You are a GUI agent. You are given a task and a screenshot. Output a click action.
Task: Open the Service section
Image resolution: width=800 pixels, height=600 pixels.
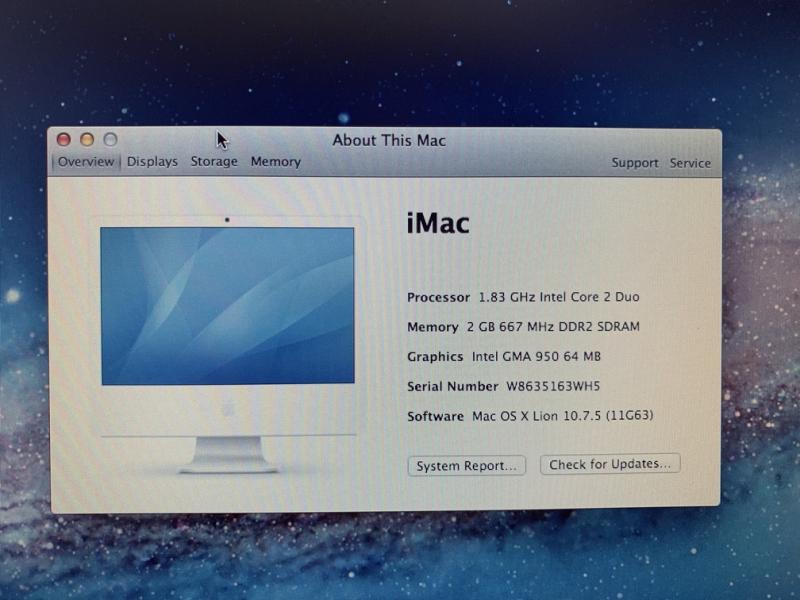coord(690,163)
